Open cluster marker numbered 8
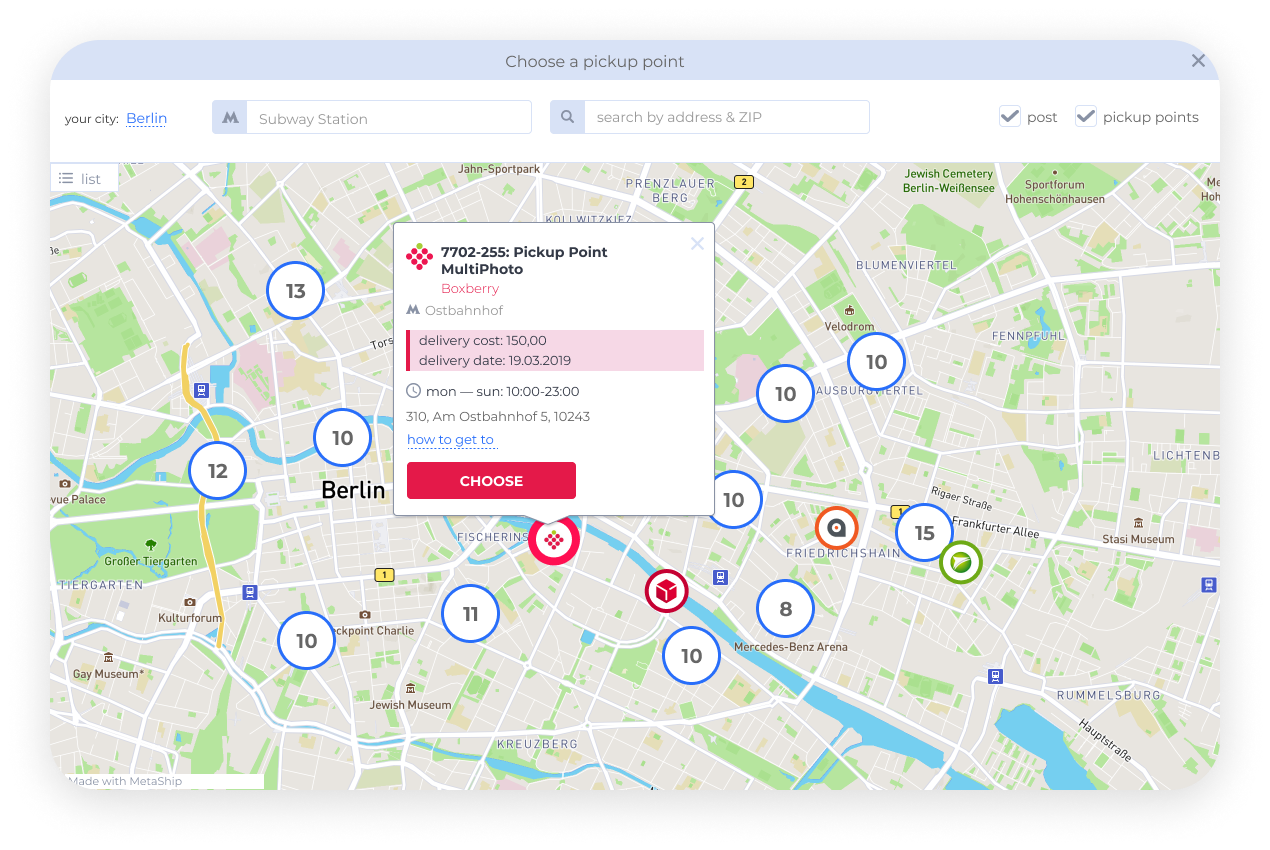Viewport: 1270px width, 850px height. point(786,608)
